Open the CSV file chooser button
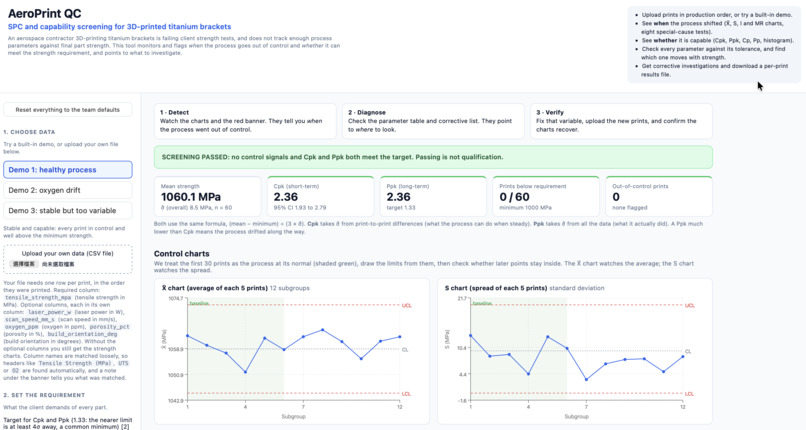This screenshot has width=806, height=430. (24, 264)
